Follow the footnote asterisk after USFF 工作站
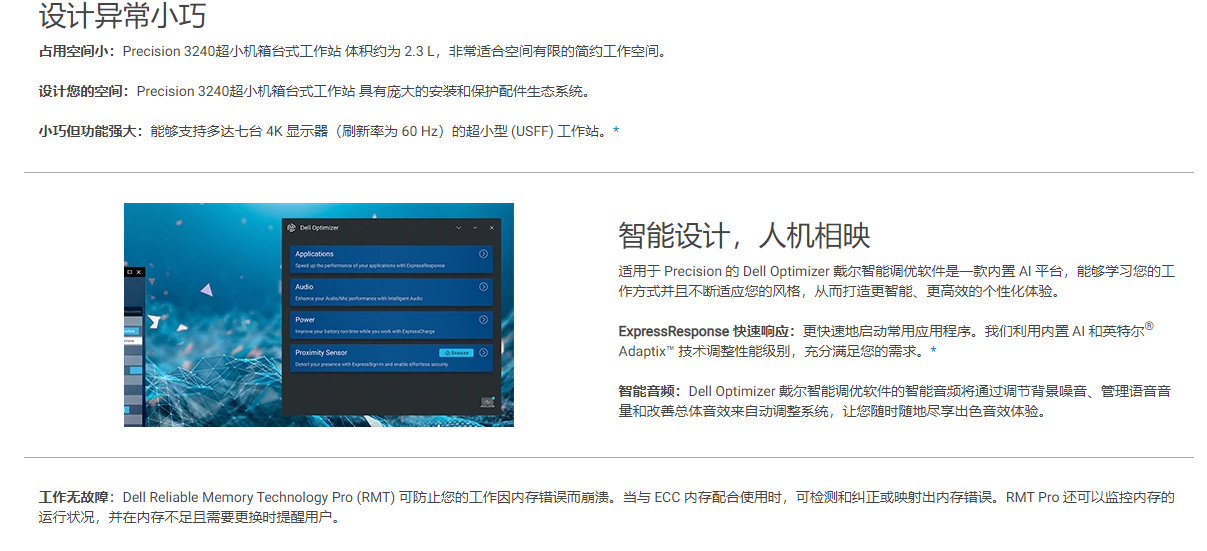Screen dimensions: 1207x551 tap(616, 131)
